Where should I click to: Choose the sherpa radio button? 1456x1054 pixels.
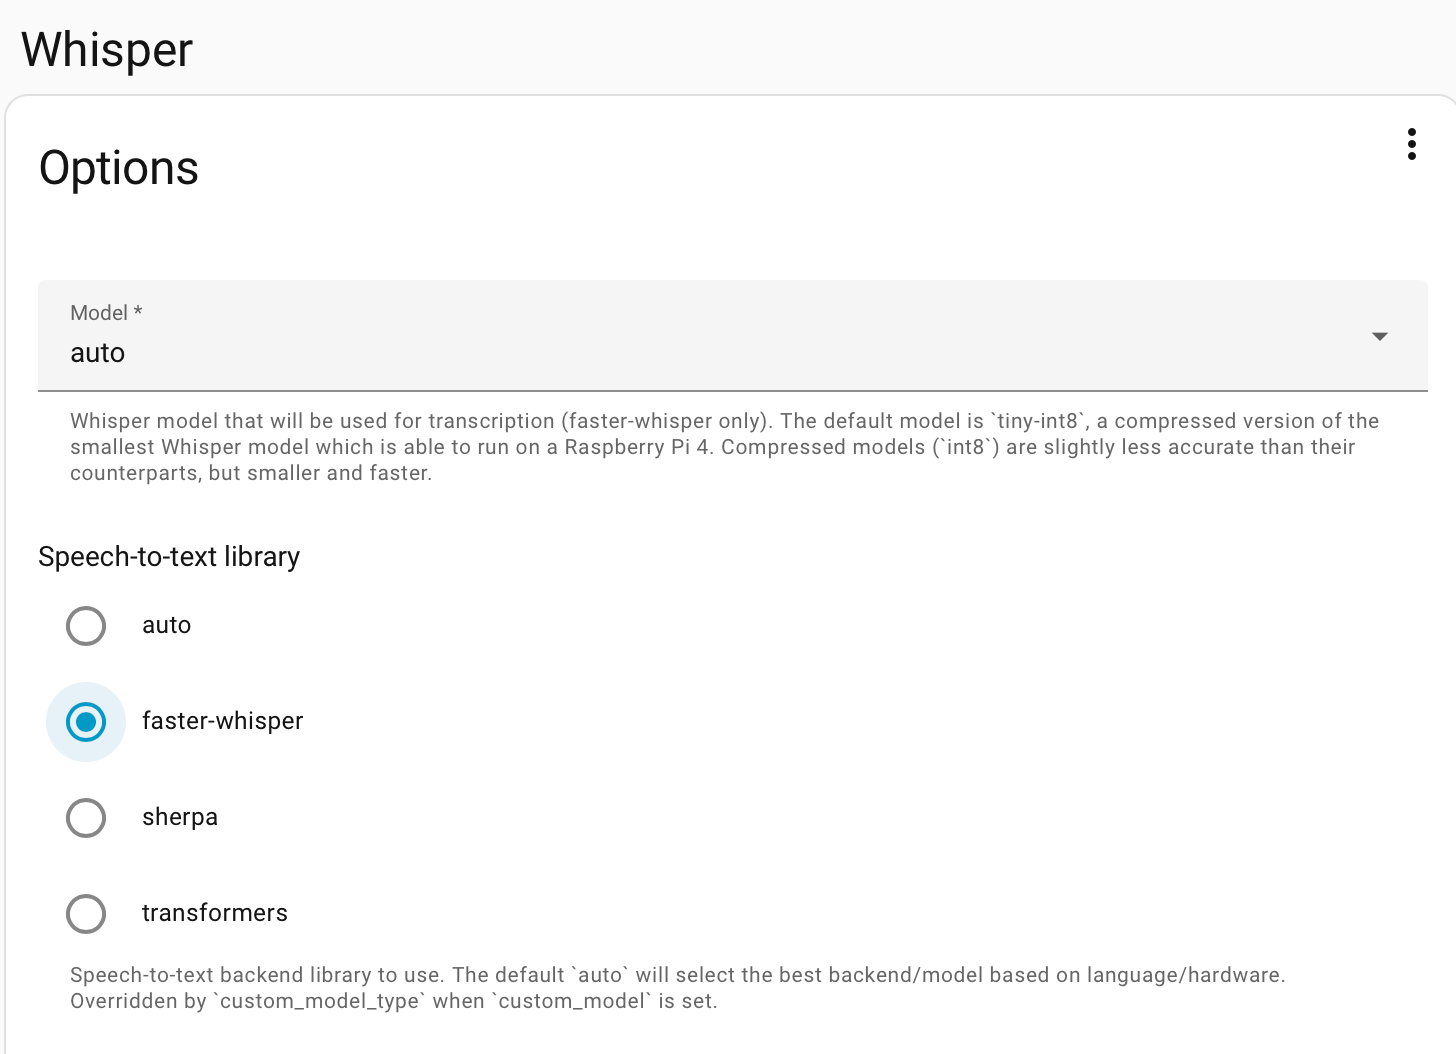click(x=86, y=818)
